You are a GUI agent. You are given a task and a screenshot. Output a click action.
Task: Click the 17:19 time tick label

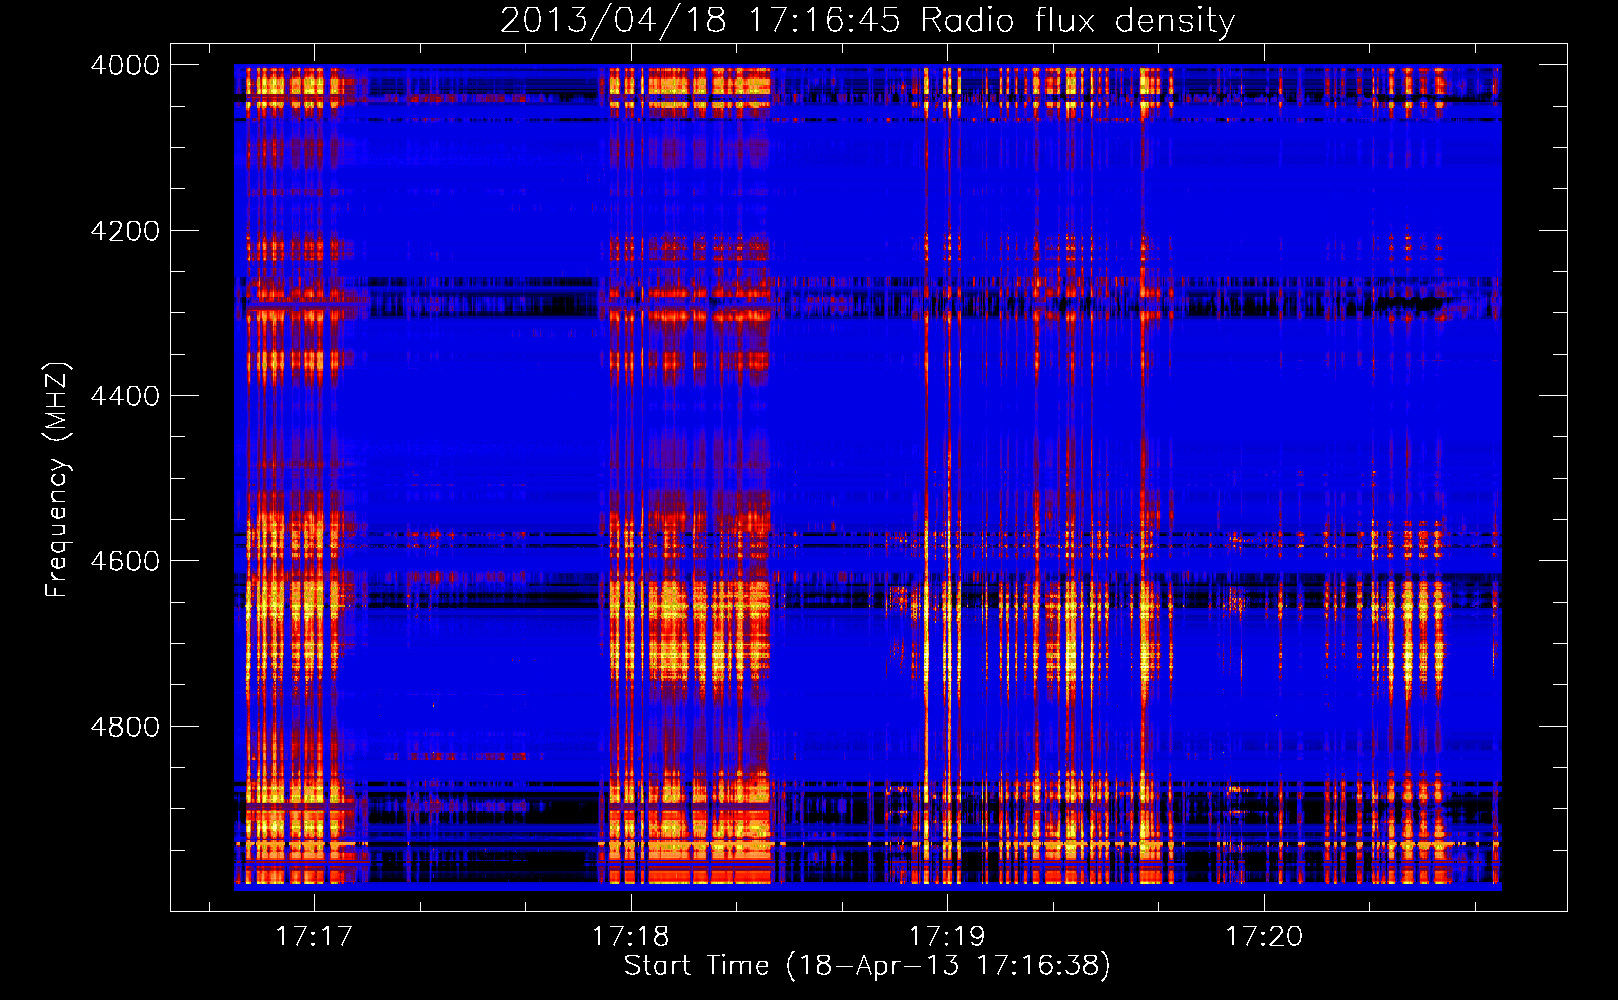[947, 937]
